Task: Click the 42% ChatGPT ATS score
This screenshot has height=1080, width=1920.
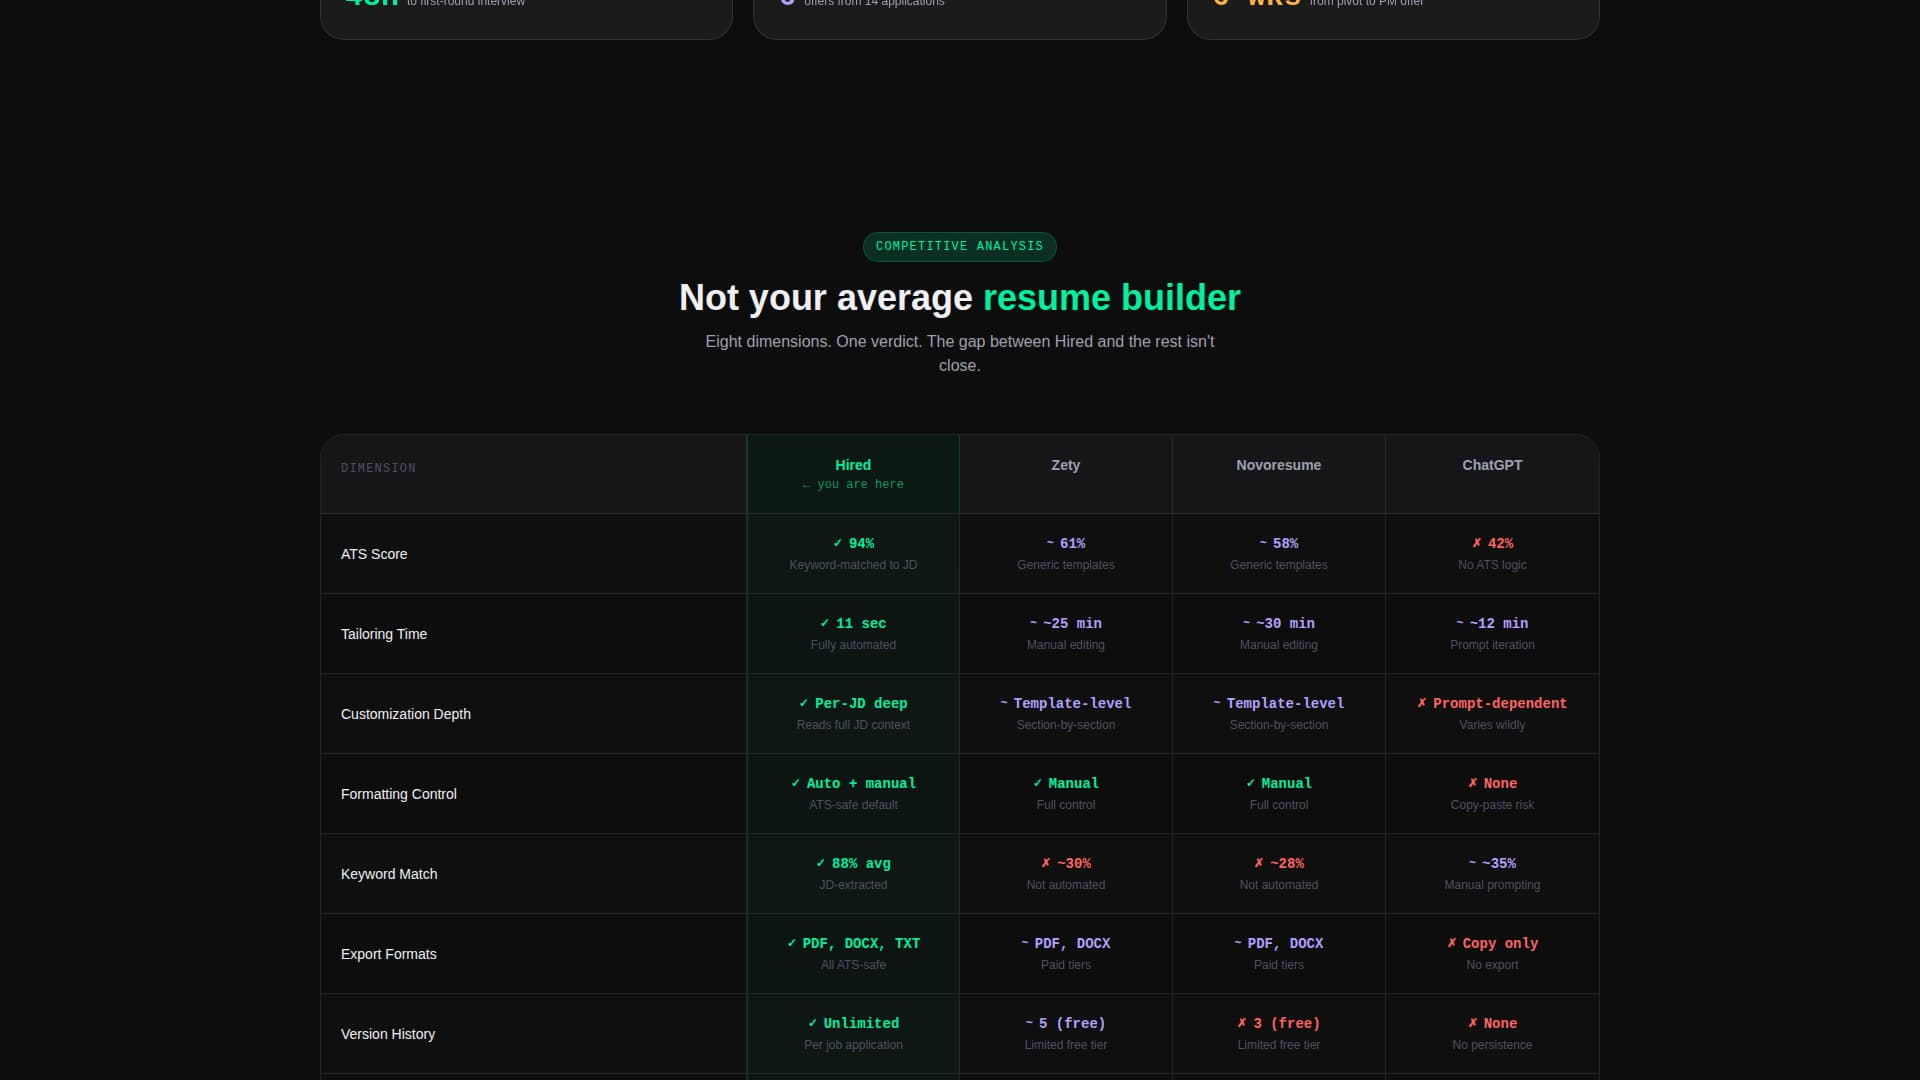Action: point(1492,543)
